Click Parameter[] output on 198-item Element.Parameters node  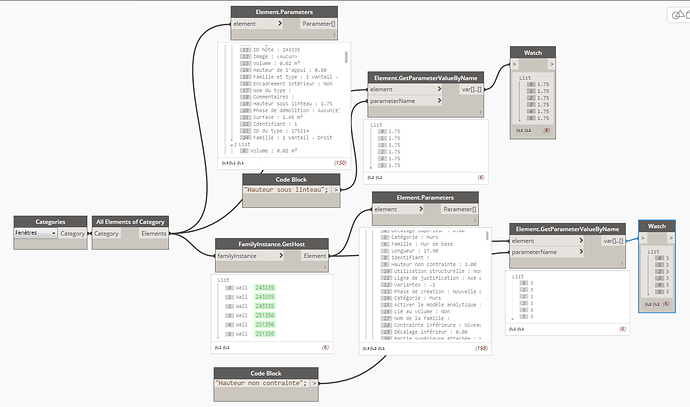click(460, 209)
